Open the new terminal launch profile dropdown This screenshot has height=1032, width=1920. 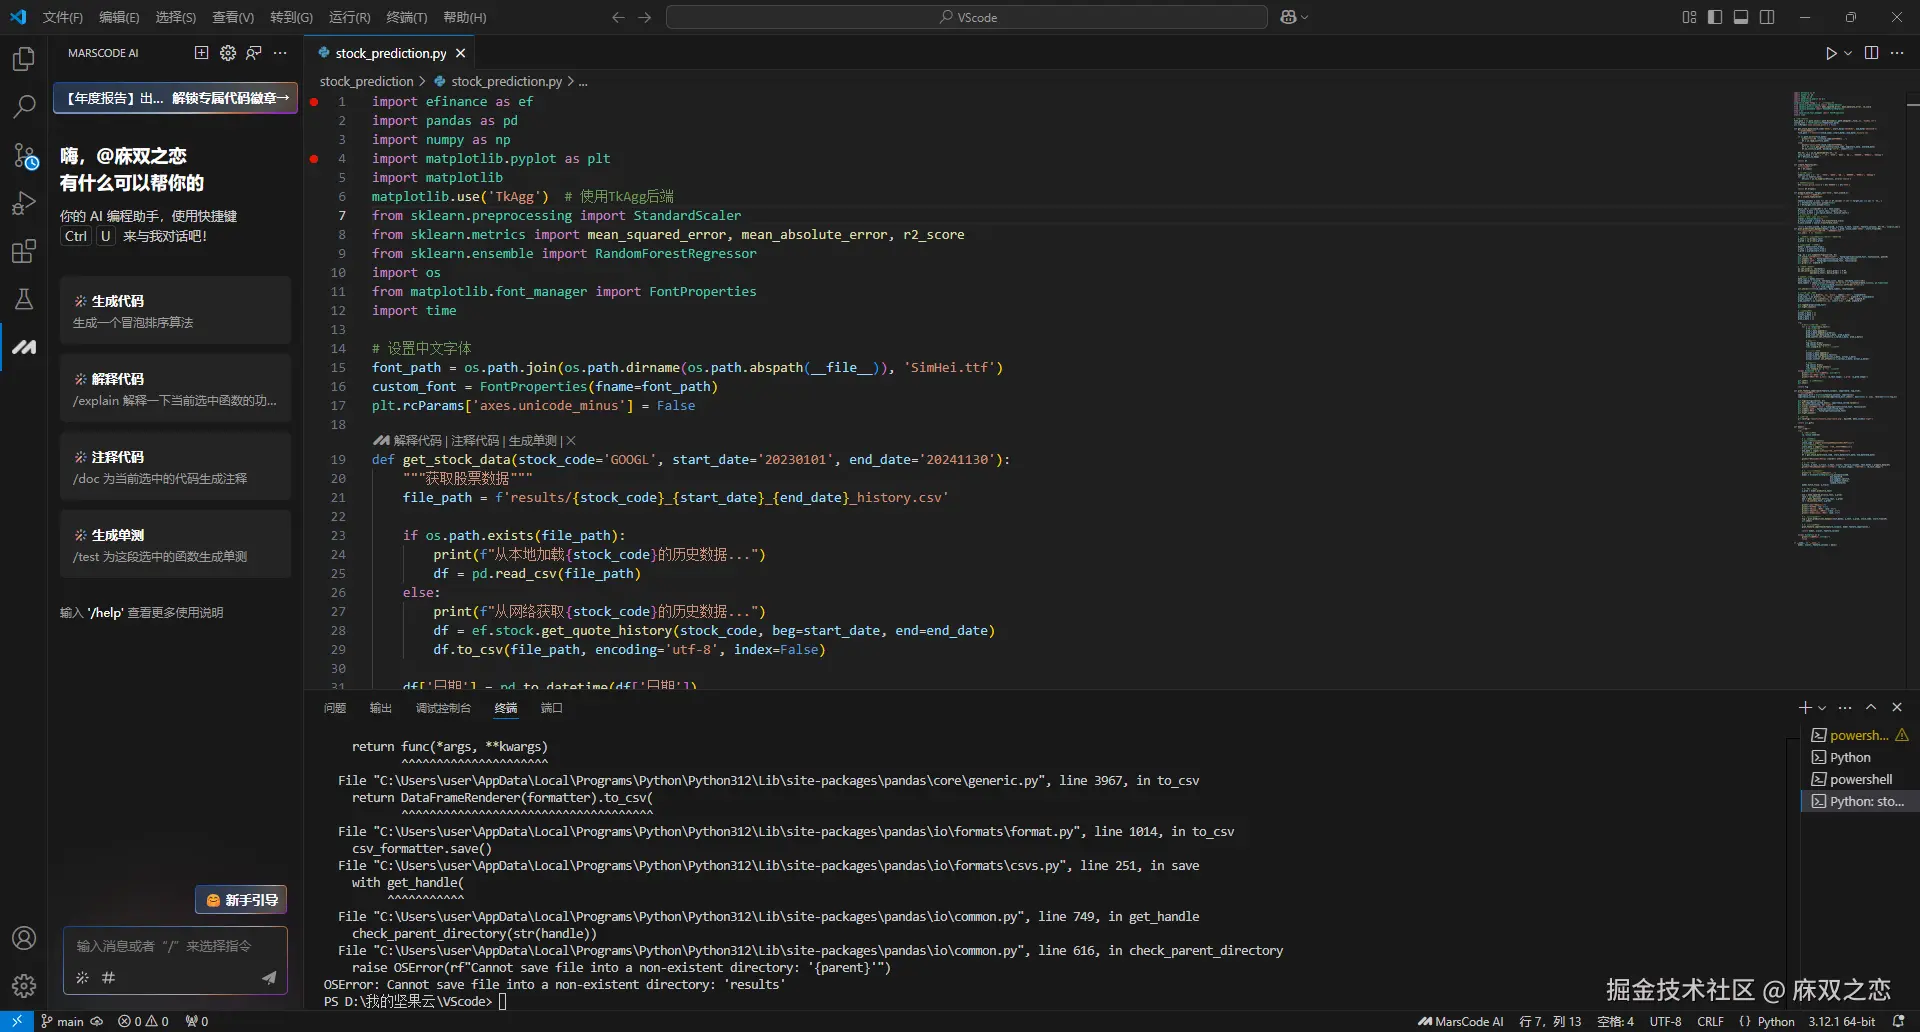pyautogui.click(x=1822, y=708)
